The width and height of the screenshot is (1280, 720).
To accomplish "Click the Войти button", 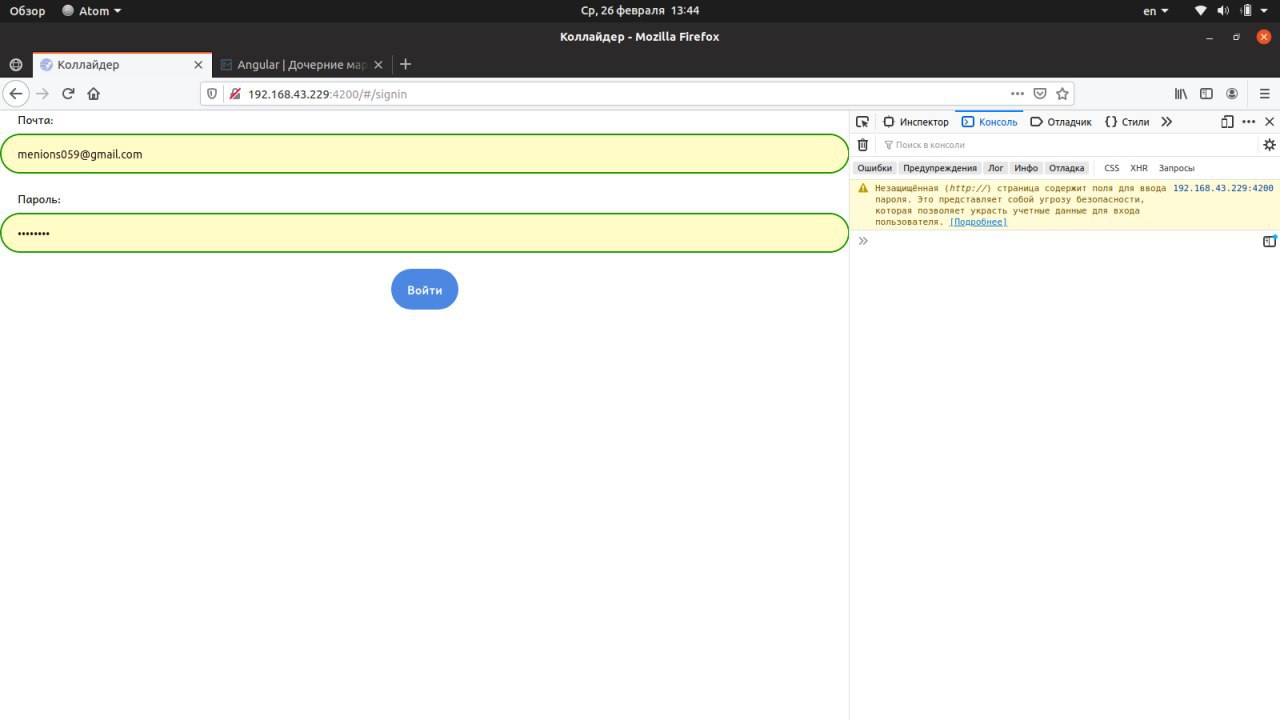I will coord(425,290).
